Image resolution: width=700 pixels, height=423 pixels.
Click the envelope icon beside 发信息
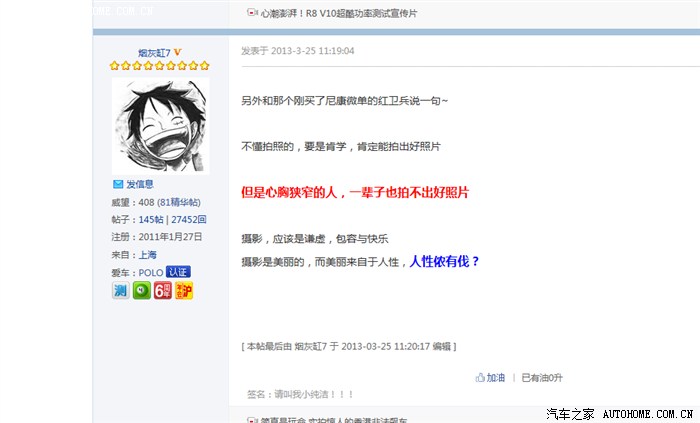pos(118,184)
